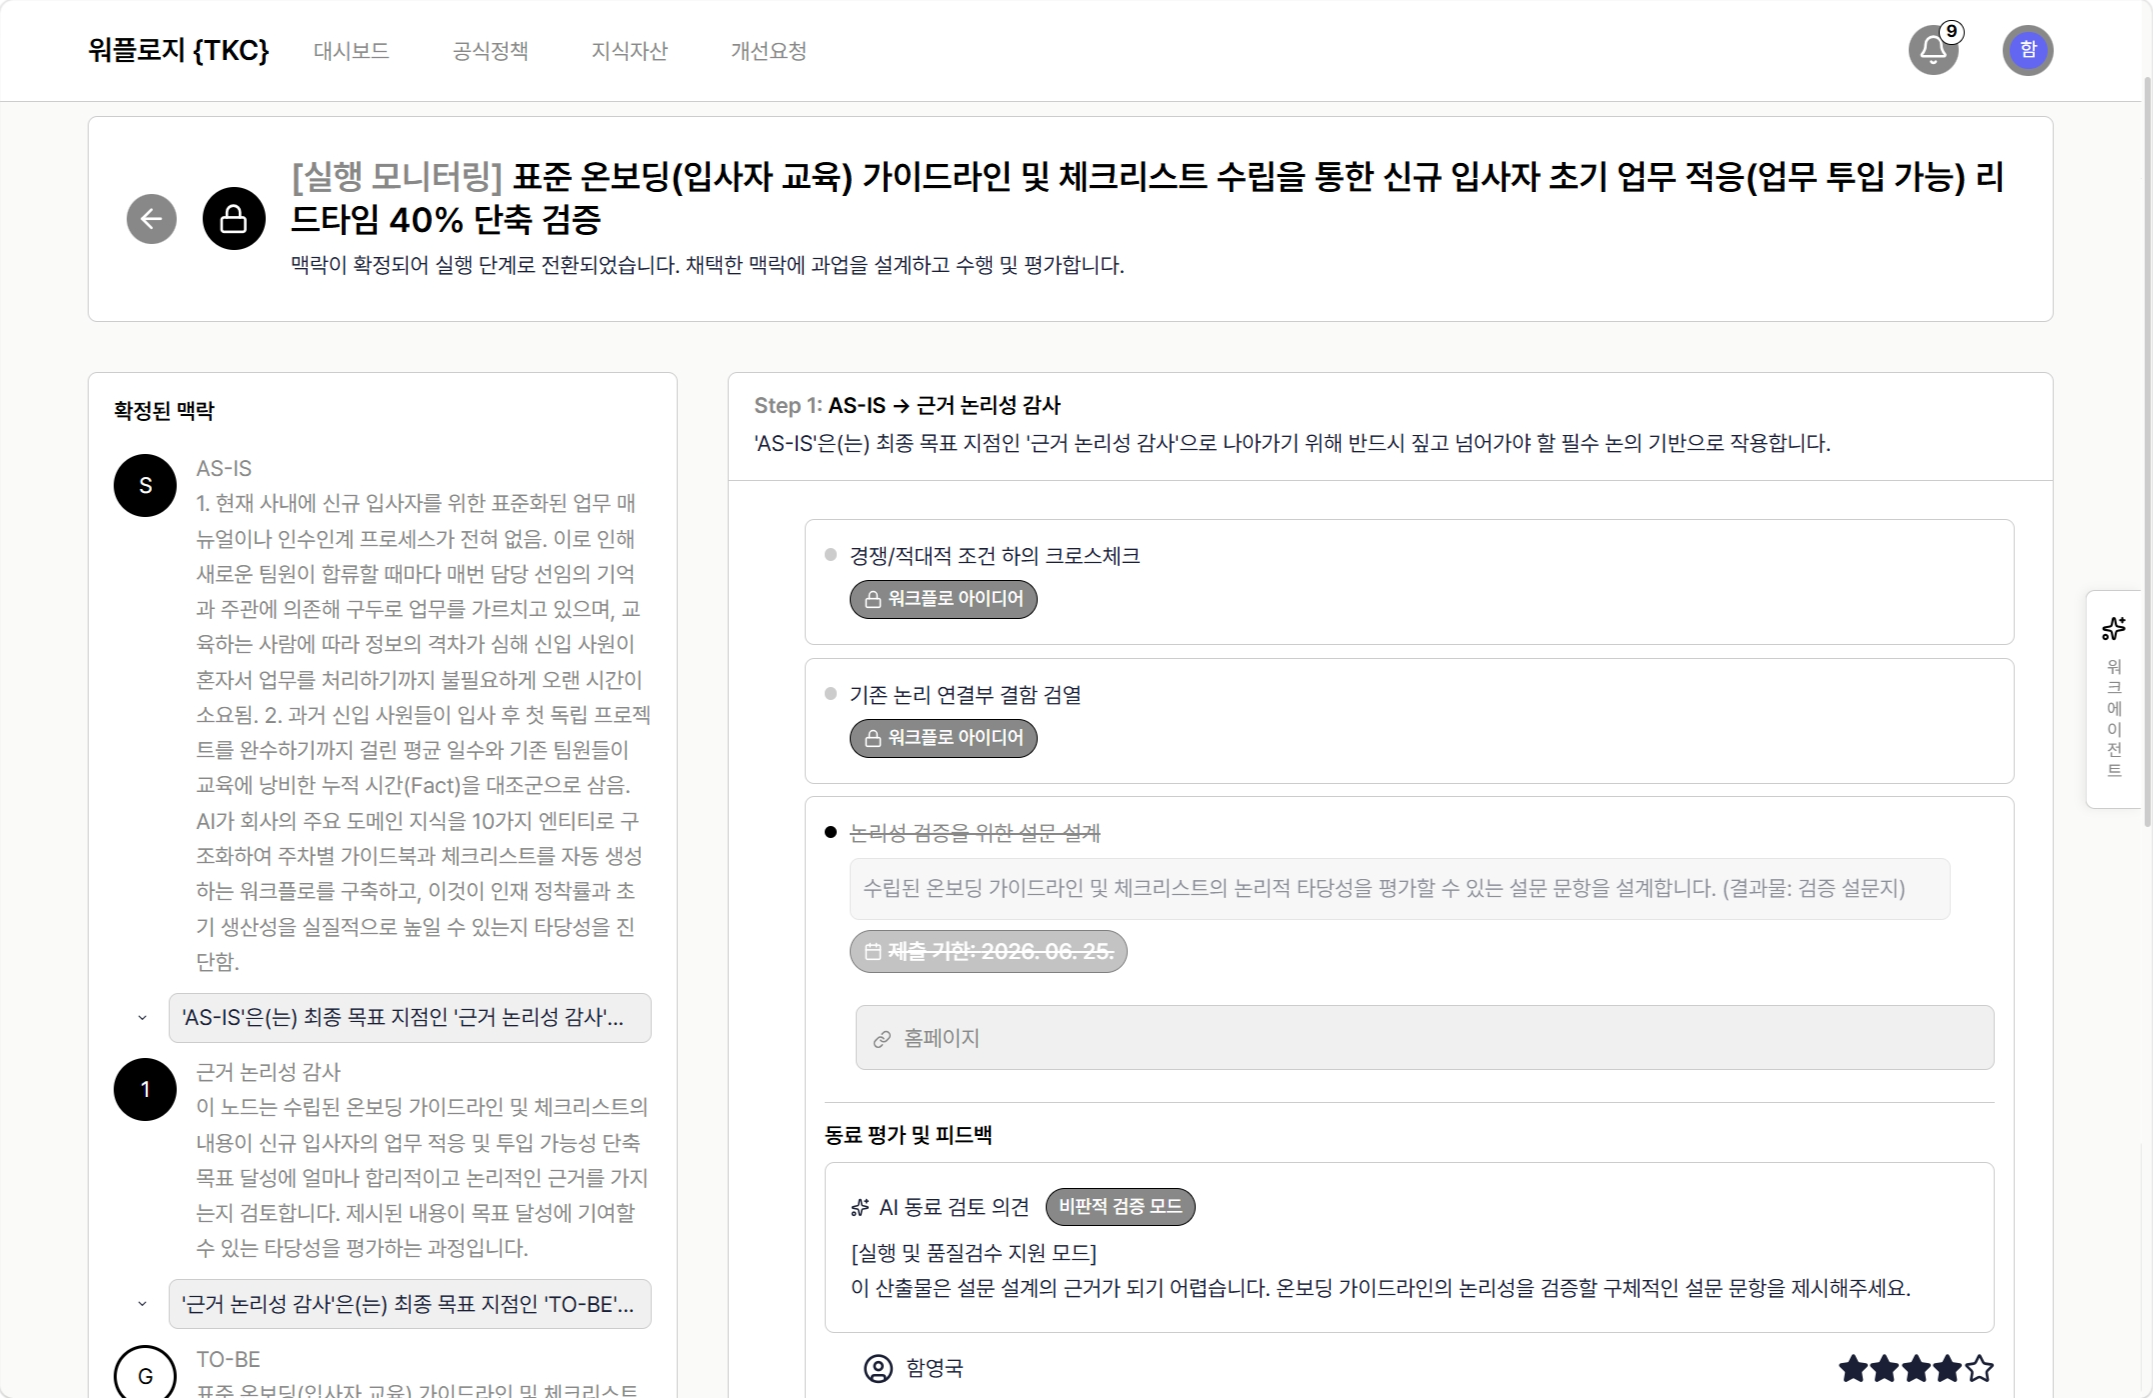
Task: Open the user profile avatar '함'
Action: [x=2027, y=50]
